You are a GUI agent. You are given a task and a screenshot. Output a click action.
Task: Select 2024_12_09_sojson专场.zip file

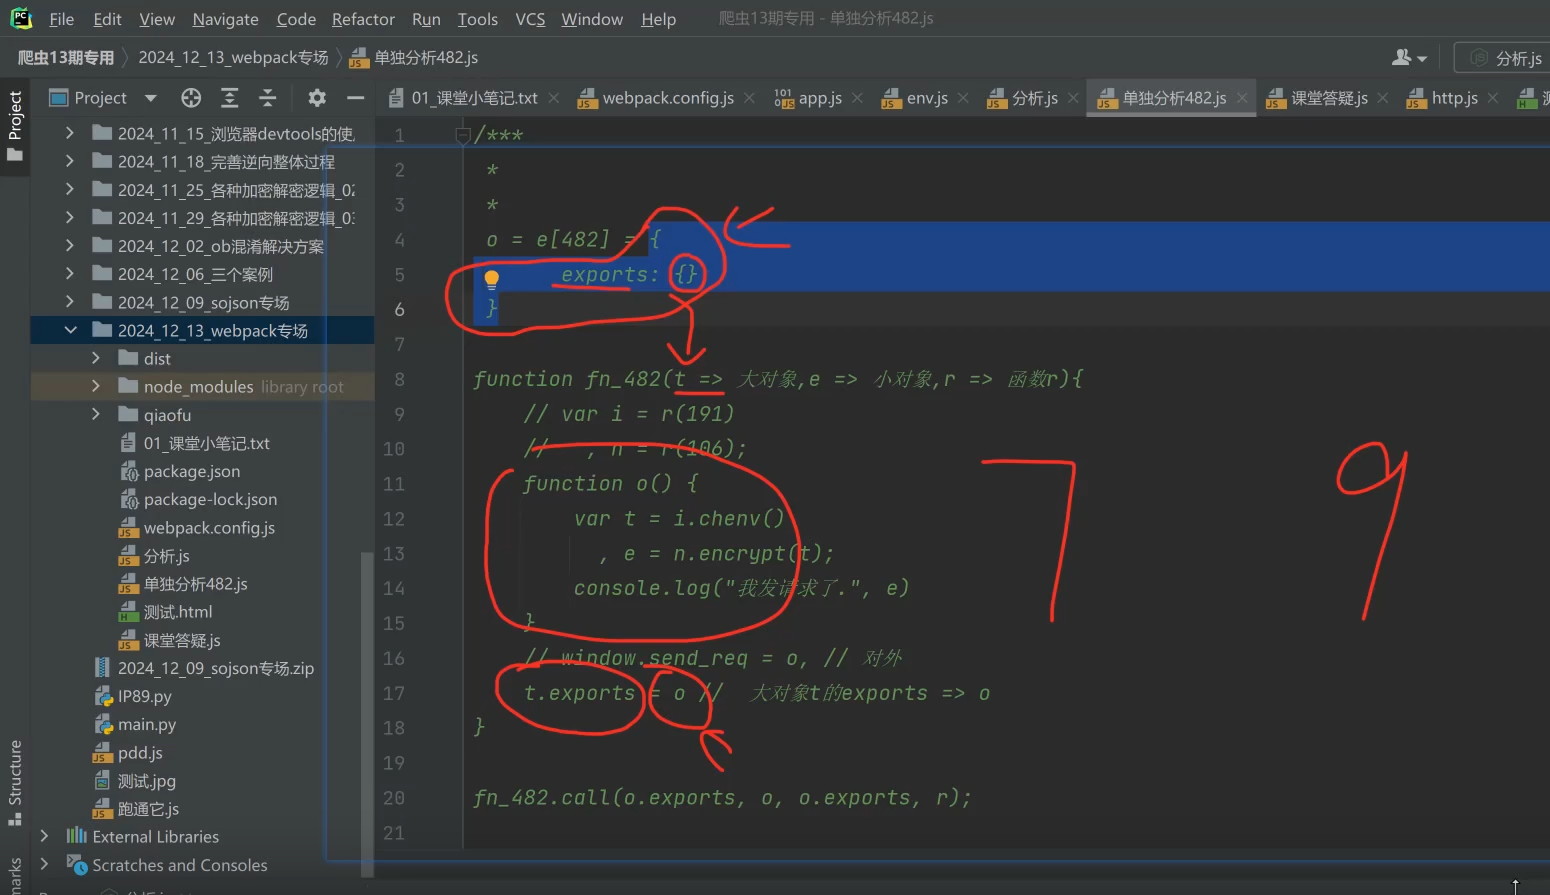point(215,668)
